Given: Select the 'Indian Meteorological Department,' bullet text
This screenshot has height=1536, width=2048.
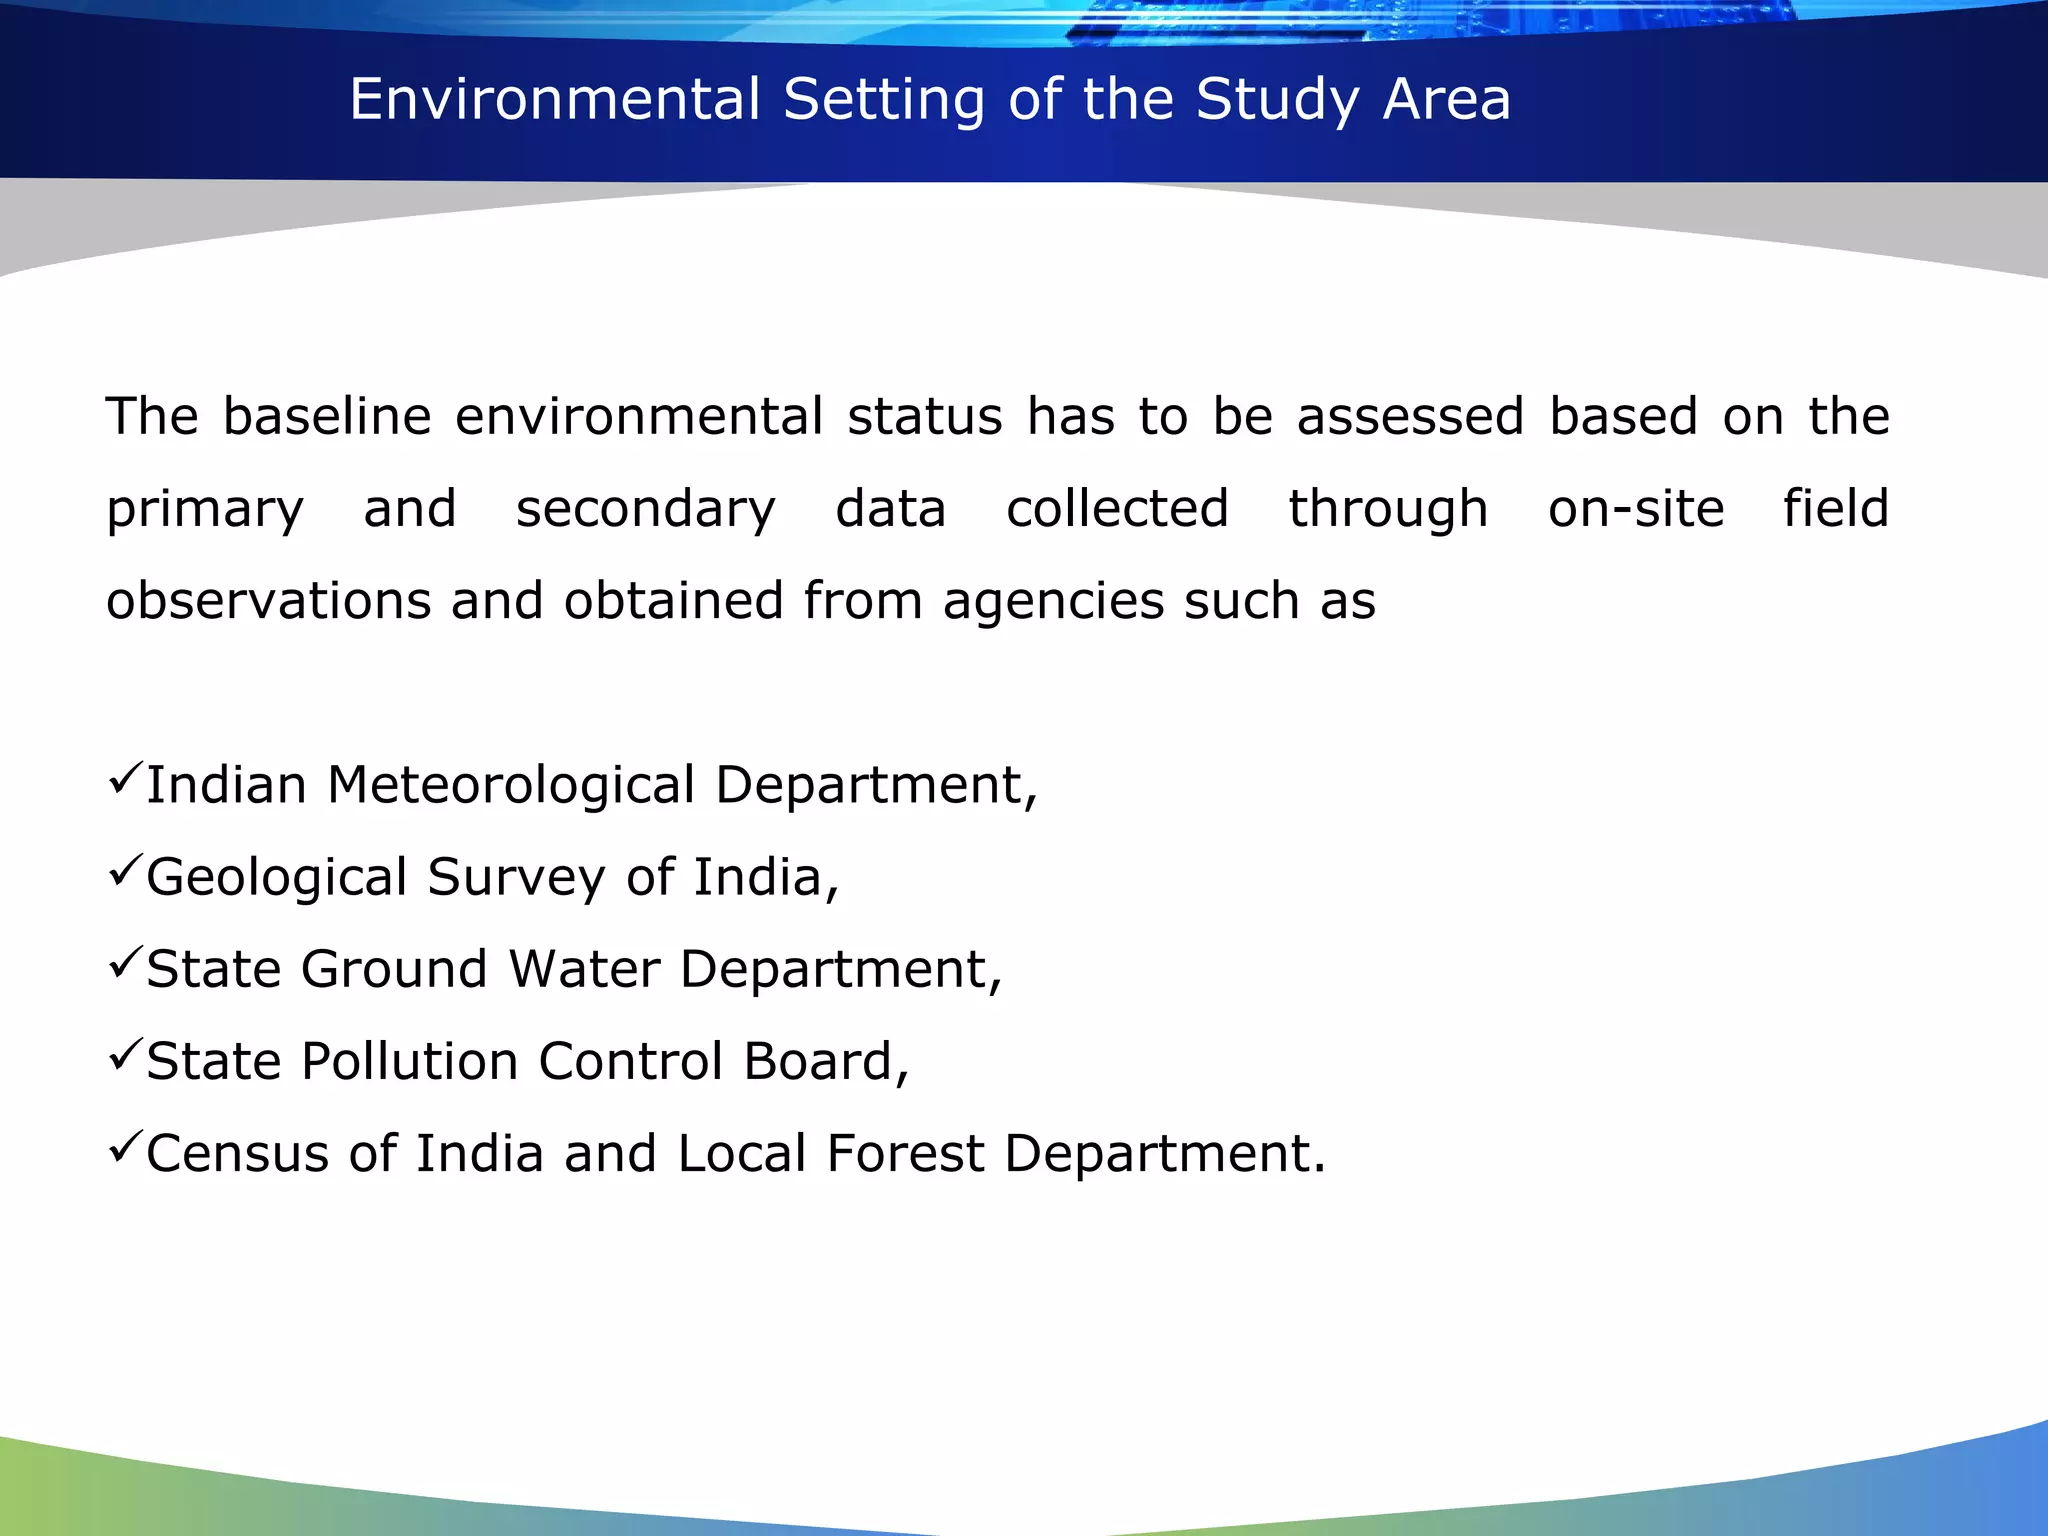Looking at the screenshot, I should [x=592, y=785].
